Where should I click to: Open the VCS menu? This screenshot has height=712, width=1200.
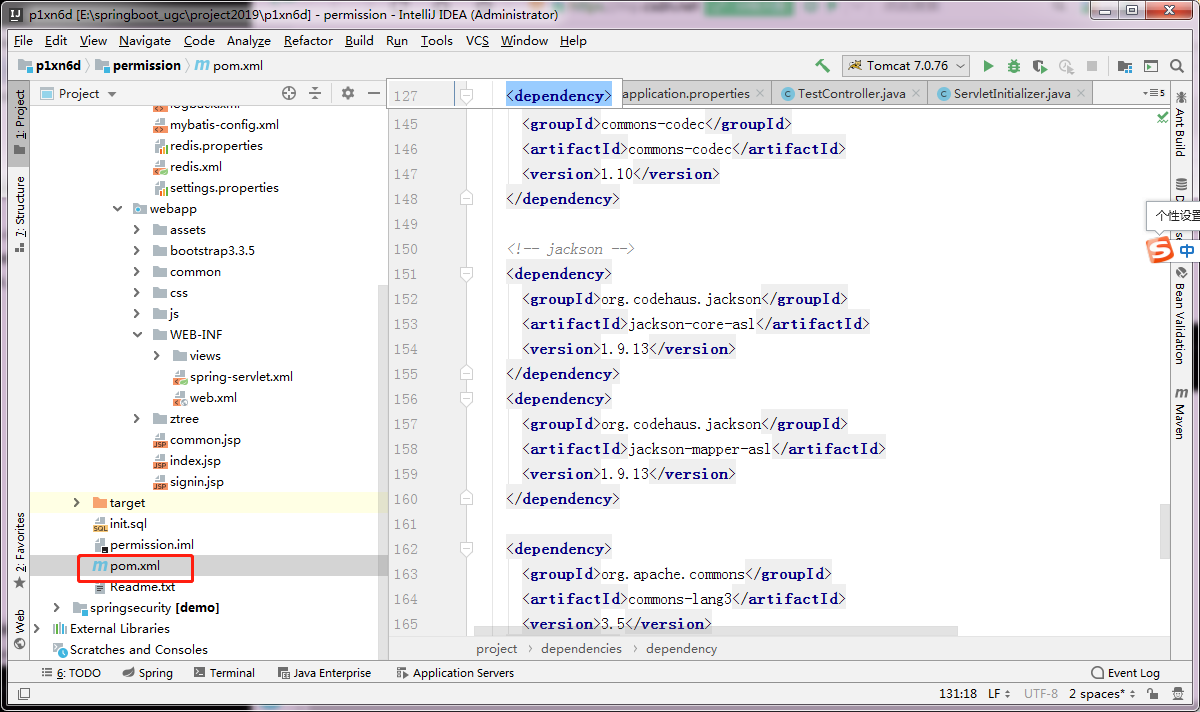(477, 41)
